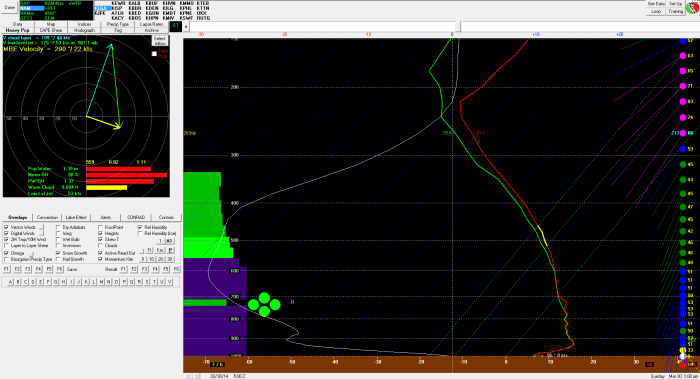Enable the Hail Growth checkbox
The width and height of the screenshot is (700, 379).
(x=58, y=259)
